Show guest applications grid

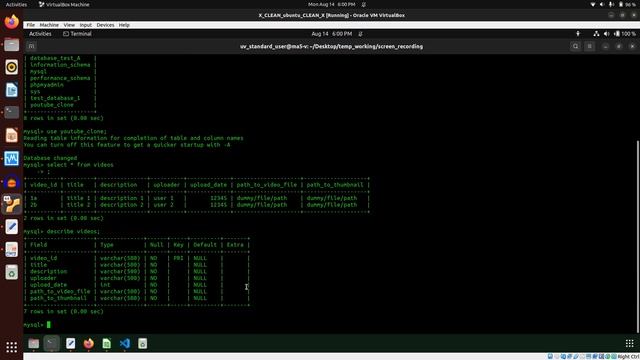click(x=630, y=344)
